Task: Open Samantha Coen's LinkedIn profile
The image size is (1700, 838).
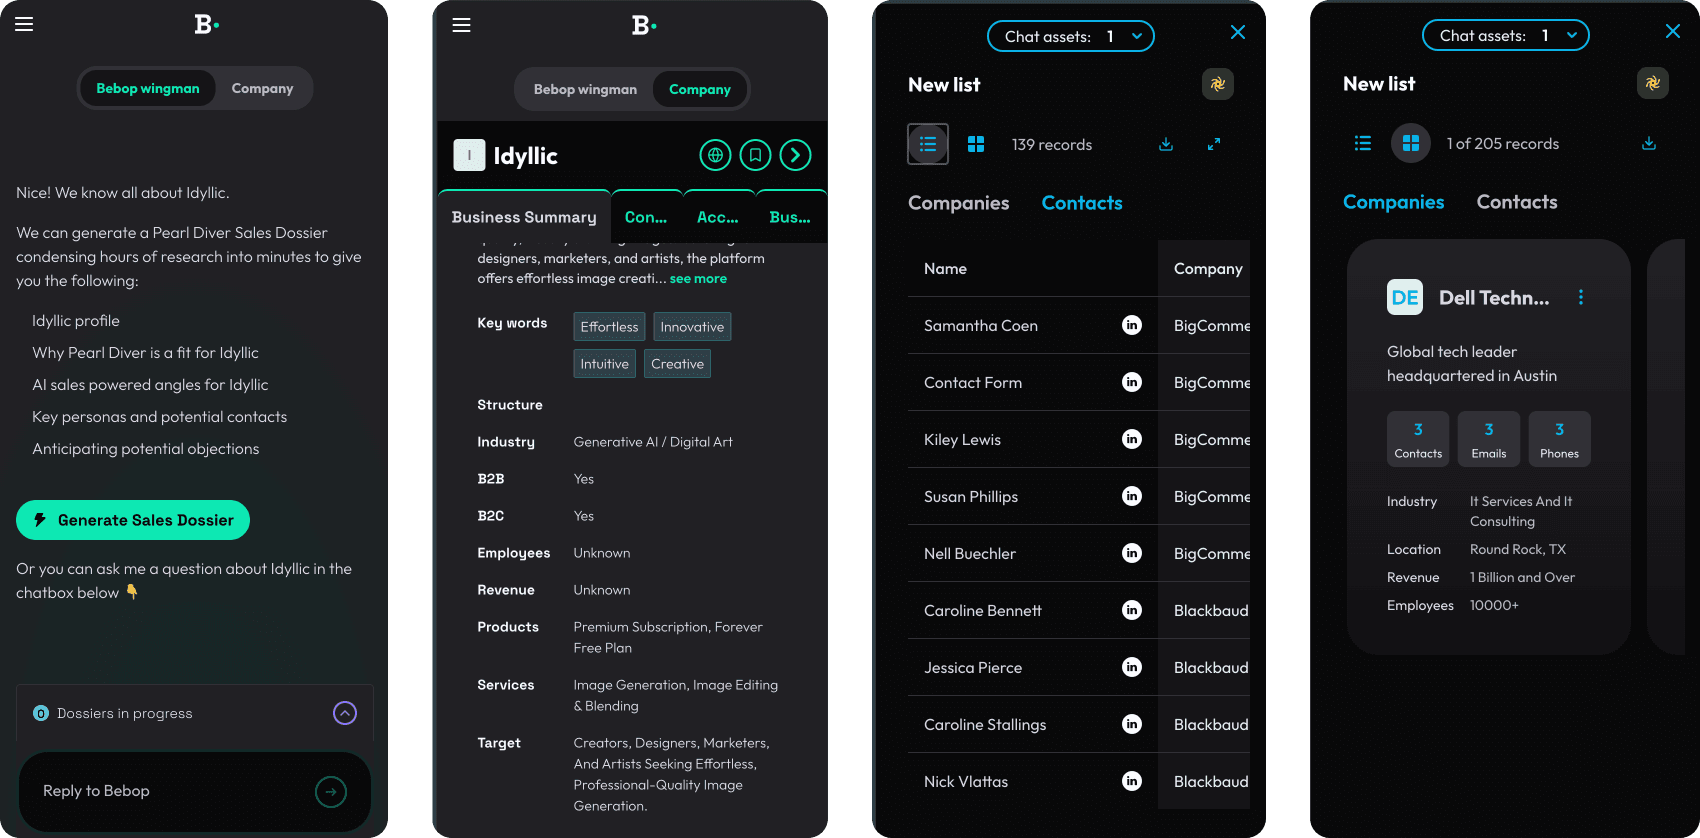Action: [x=1132, y=325]
